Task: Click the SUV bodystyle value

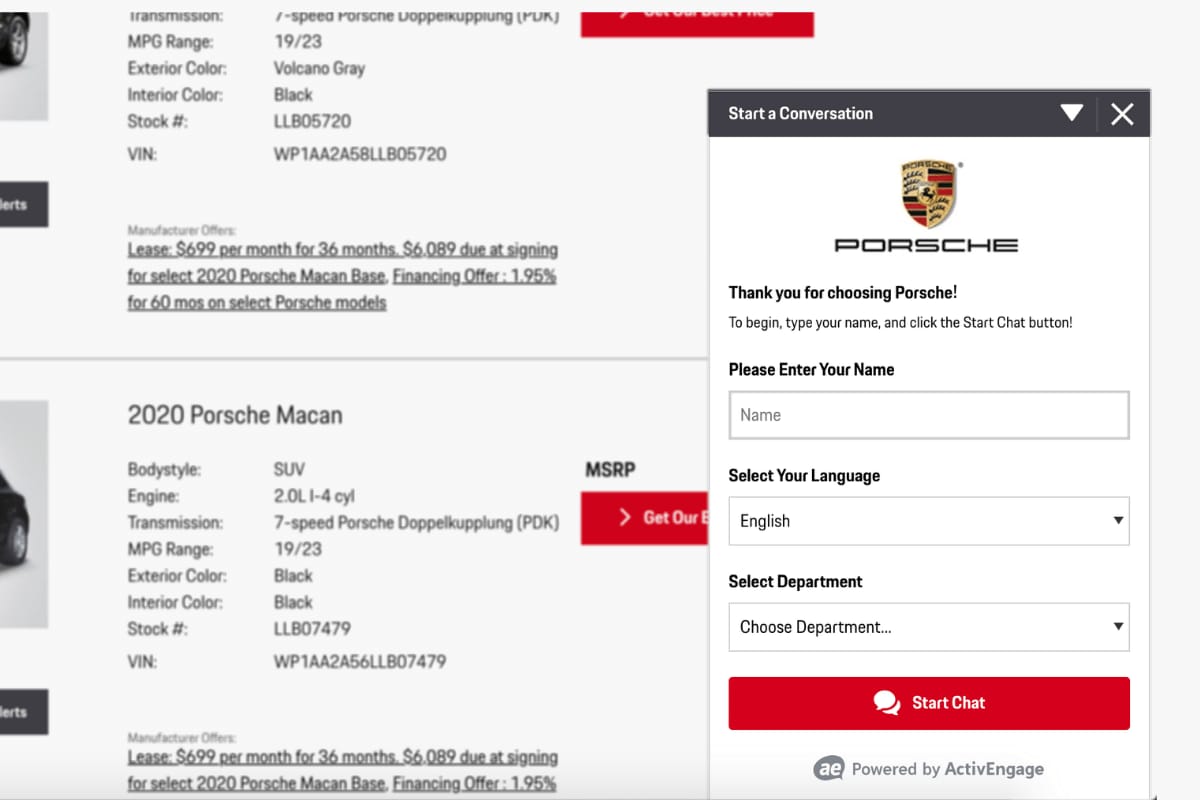Action: (289, 469)
